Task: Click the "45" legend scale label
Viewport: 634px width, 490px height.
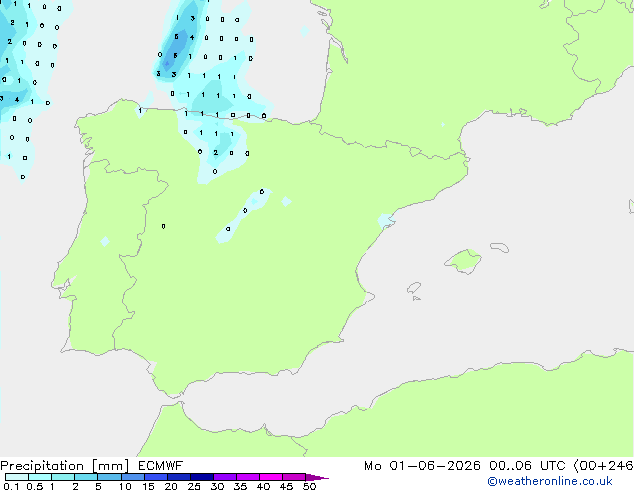Action: click(286, 486)
